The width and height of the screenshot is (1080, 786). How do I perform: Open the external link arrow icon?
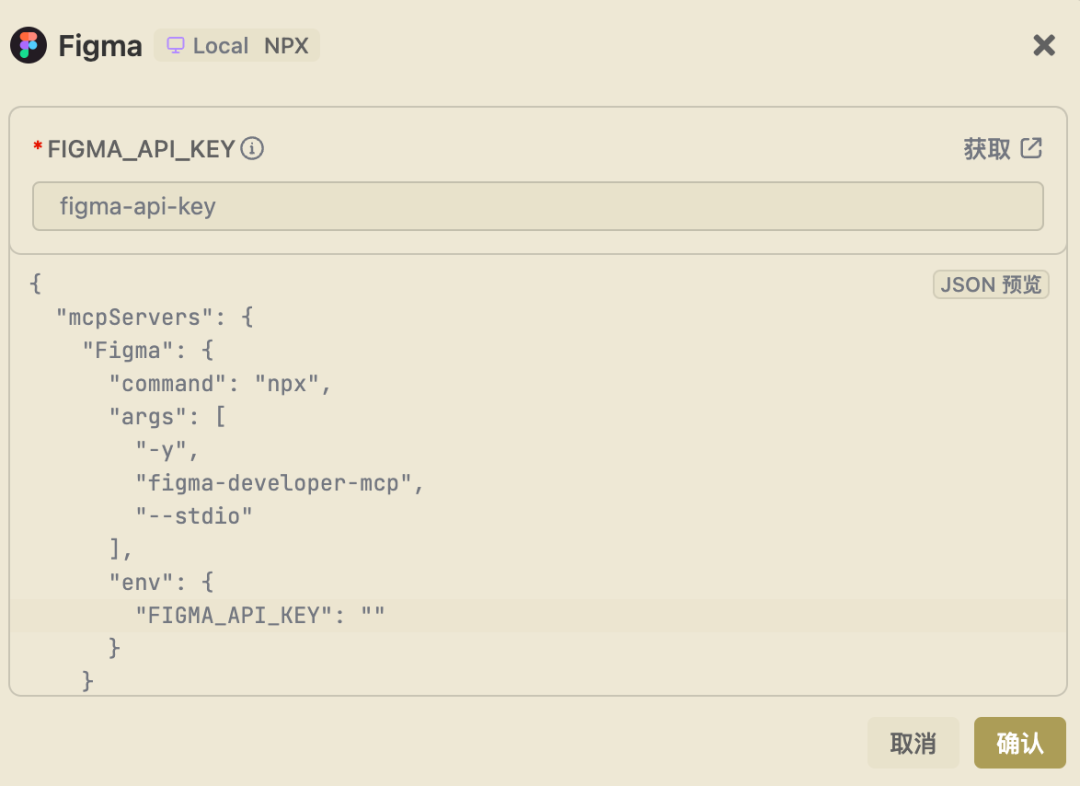(1031, 149)
